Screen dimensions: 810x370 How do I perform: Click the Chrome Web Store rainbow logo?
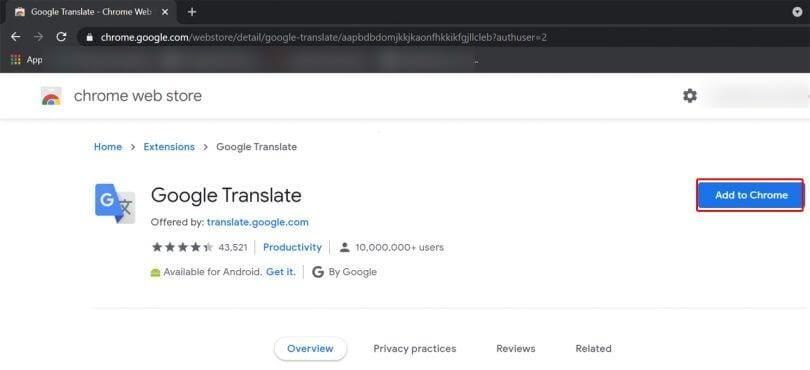click(51, 96)
